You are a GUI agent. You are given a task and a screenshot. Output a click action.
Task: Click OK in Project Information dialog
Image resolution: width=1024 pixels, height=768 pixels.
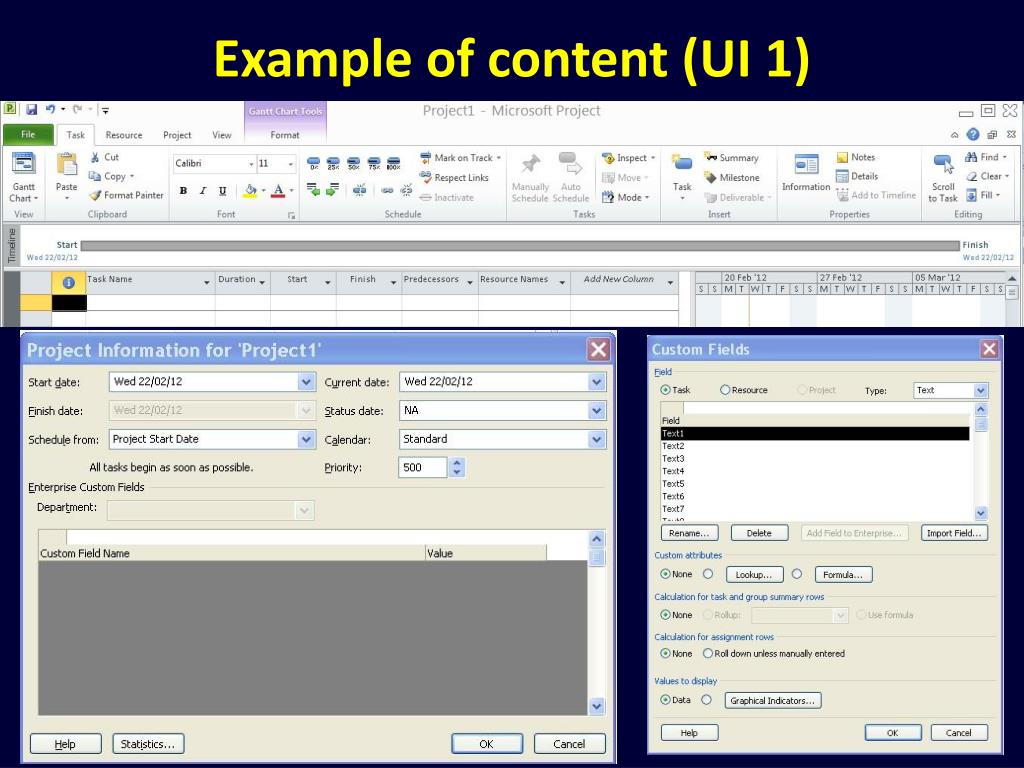487,744
